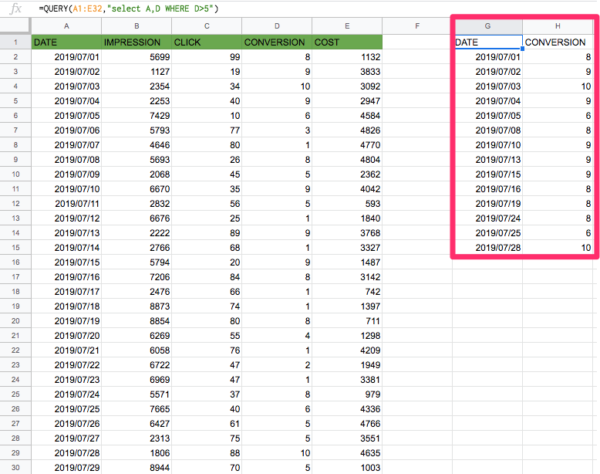The height and width of the screenshot is (474, 600).
Task: Click 2019/07/29 in column A
Action: click(67, 467)
